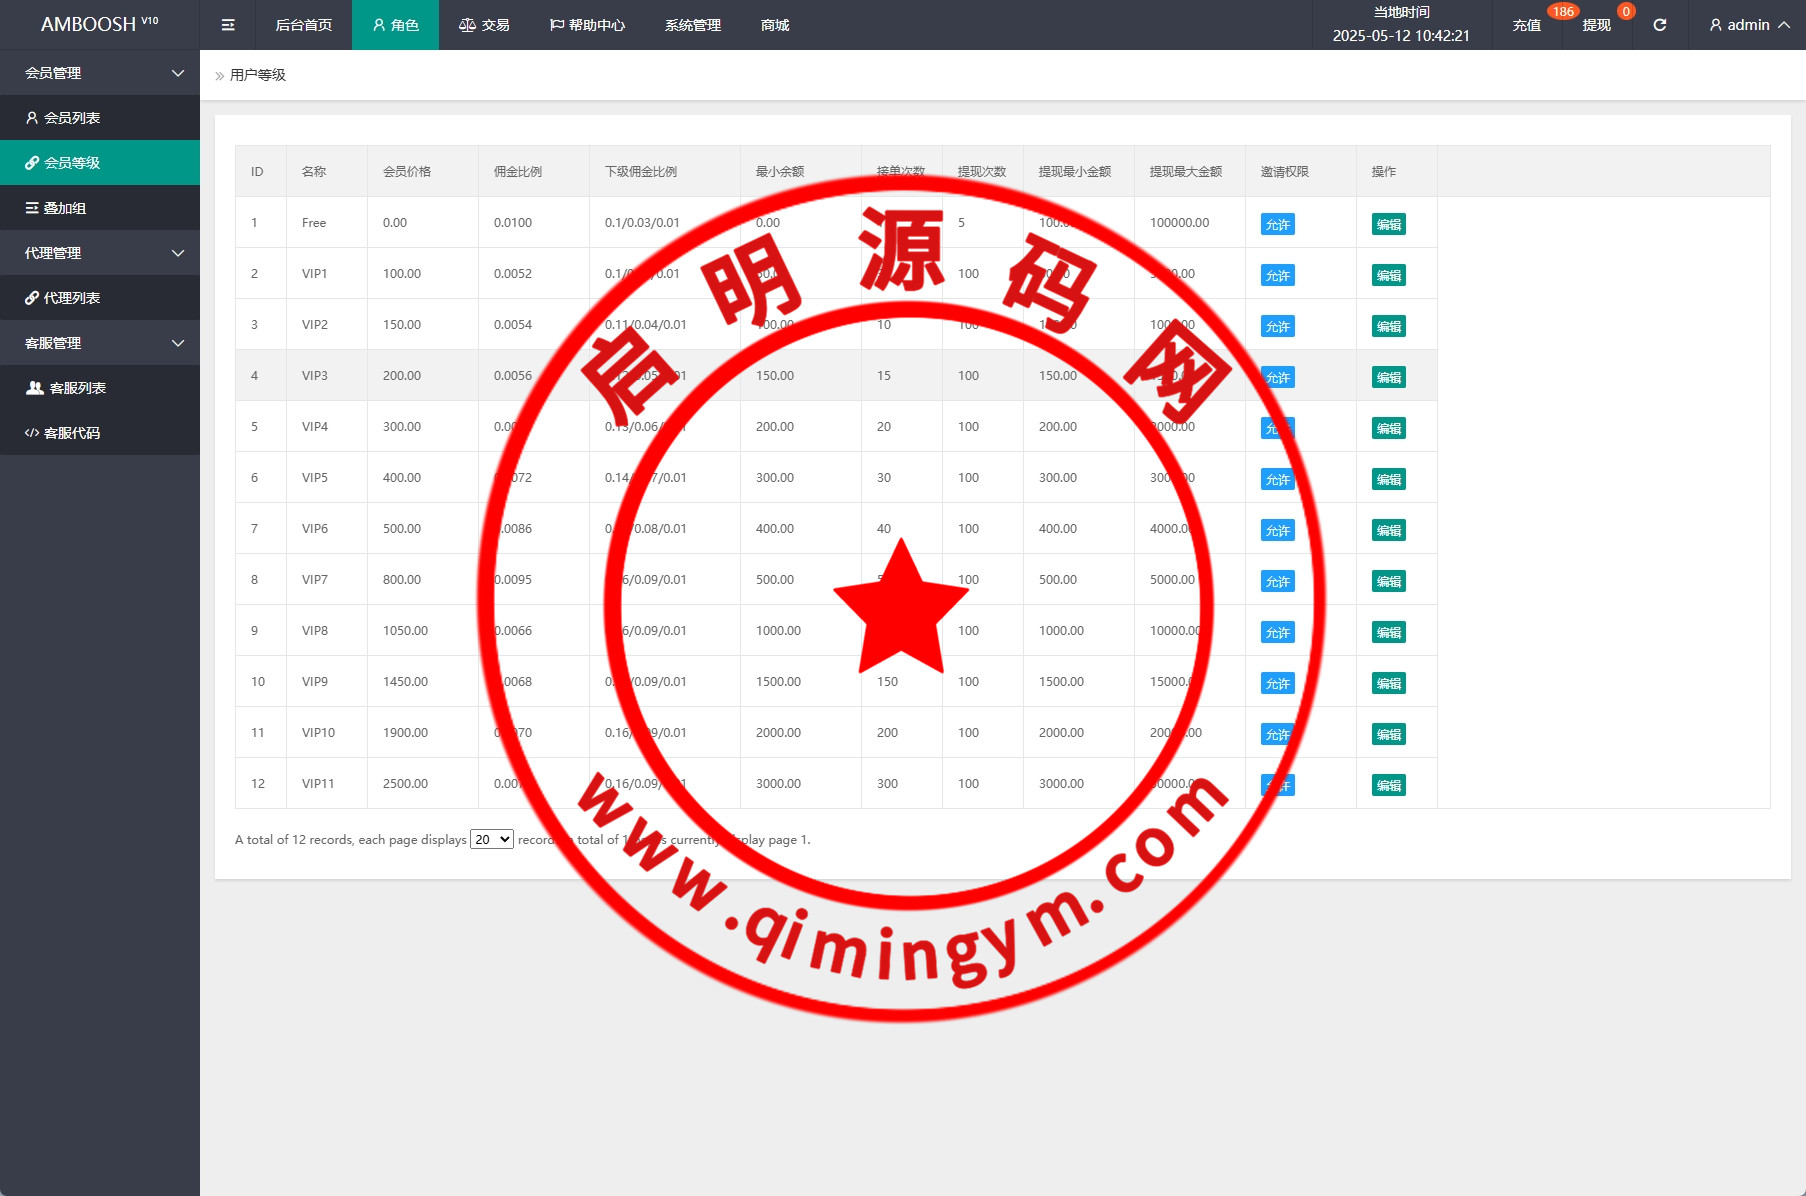Click 编辑 button for VIP1 row

point(1388,275)
